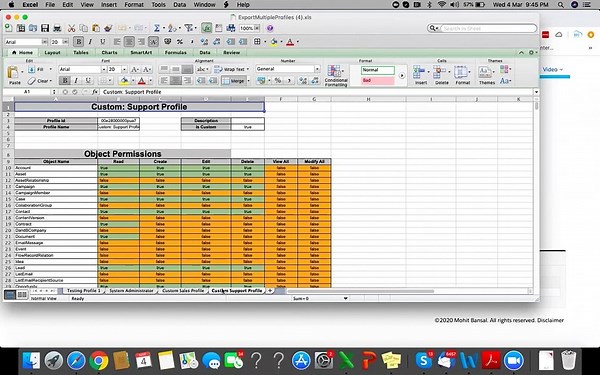Click the Sort A-Z icon
This screenshot has height=375, width=600.
171,28
